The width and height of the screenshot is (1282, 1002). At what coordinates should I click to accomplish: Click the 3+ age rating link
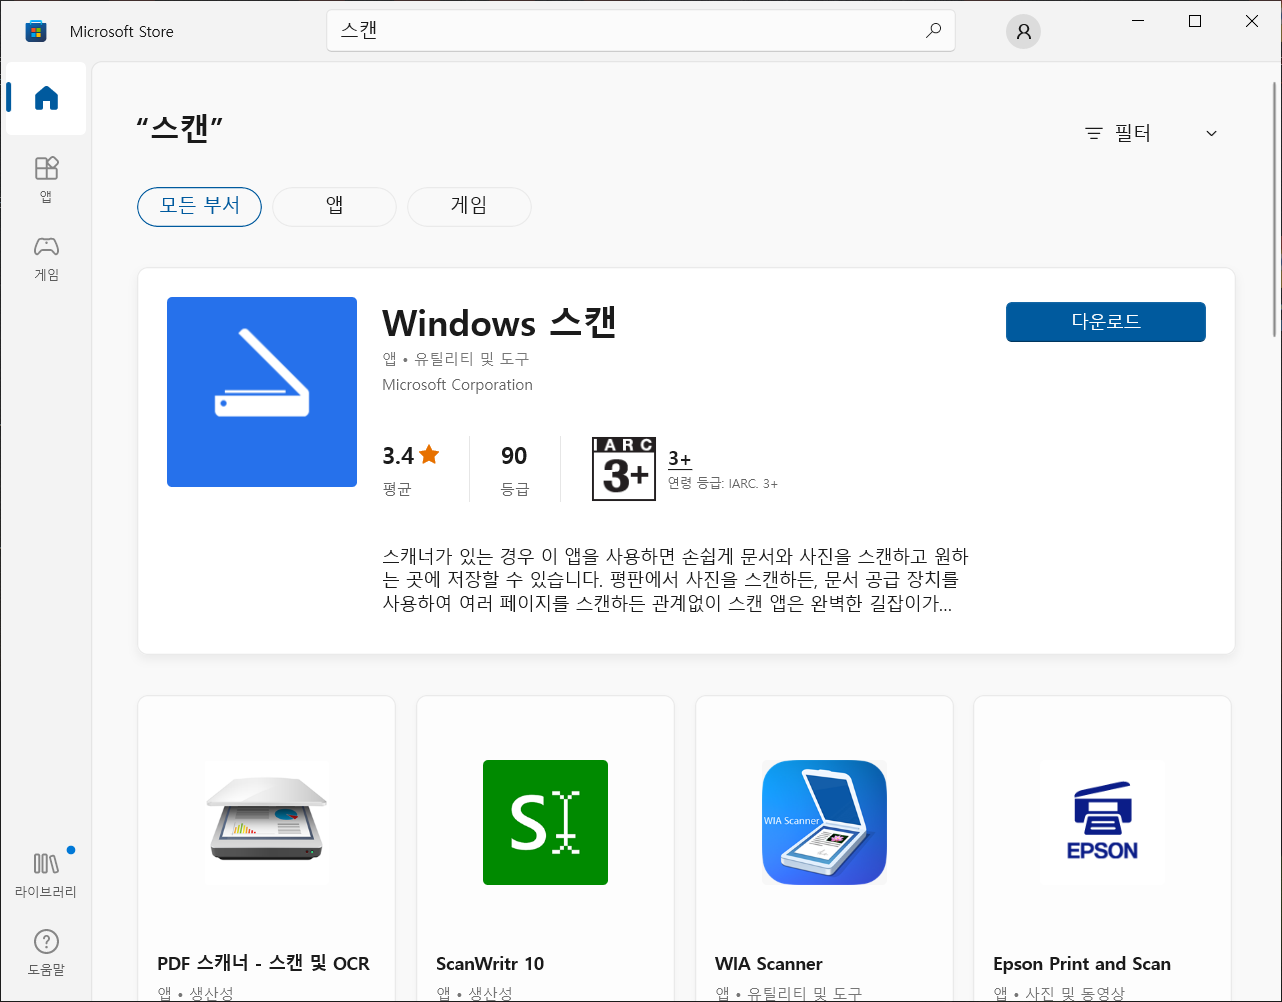680,459
